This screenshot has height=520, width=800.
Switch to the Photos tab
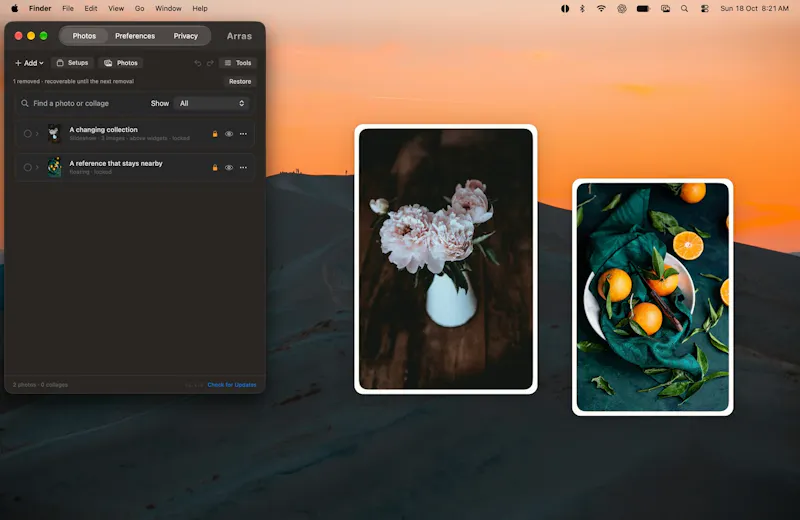(84, 36)
